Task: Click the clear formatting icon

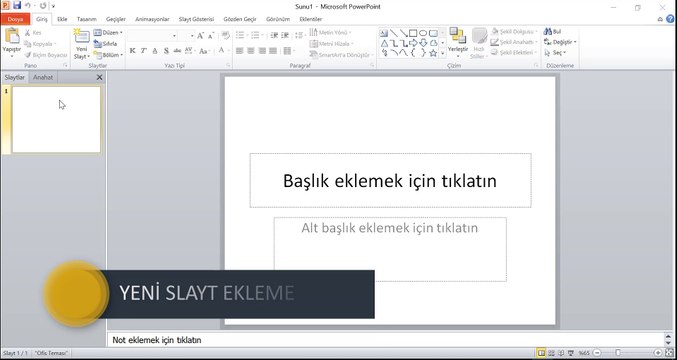Action: (225, 36)
